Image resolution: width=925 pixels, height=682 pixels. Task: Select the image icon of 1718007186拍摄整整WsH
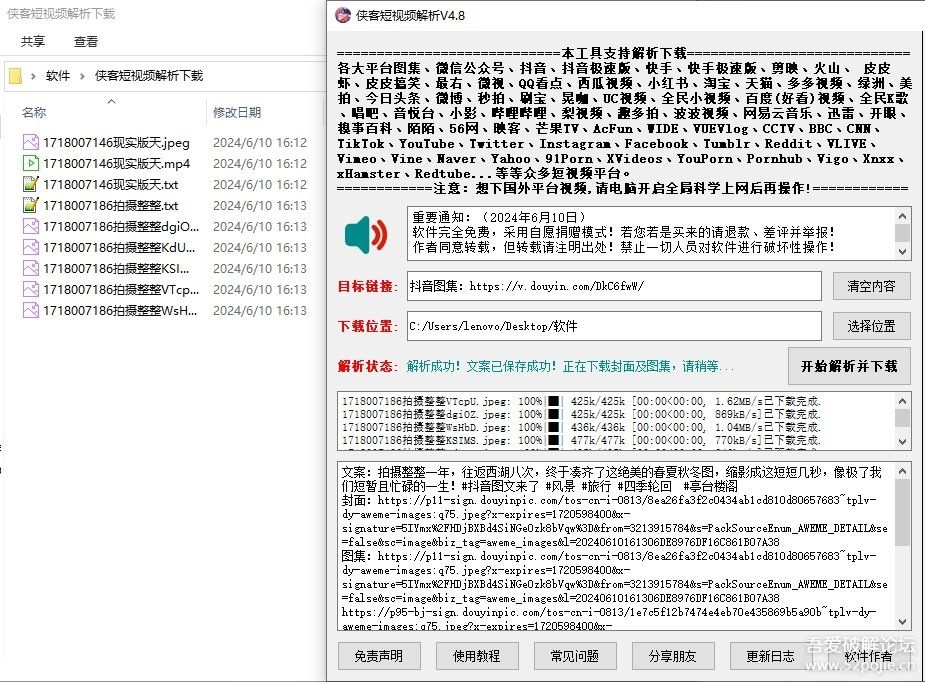[31, 310]
